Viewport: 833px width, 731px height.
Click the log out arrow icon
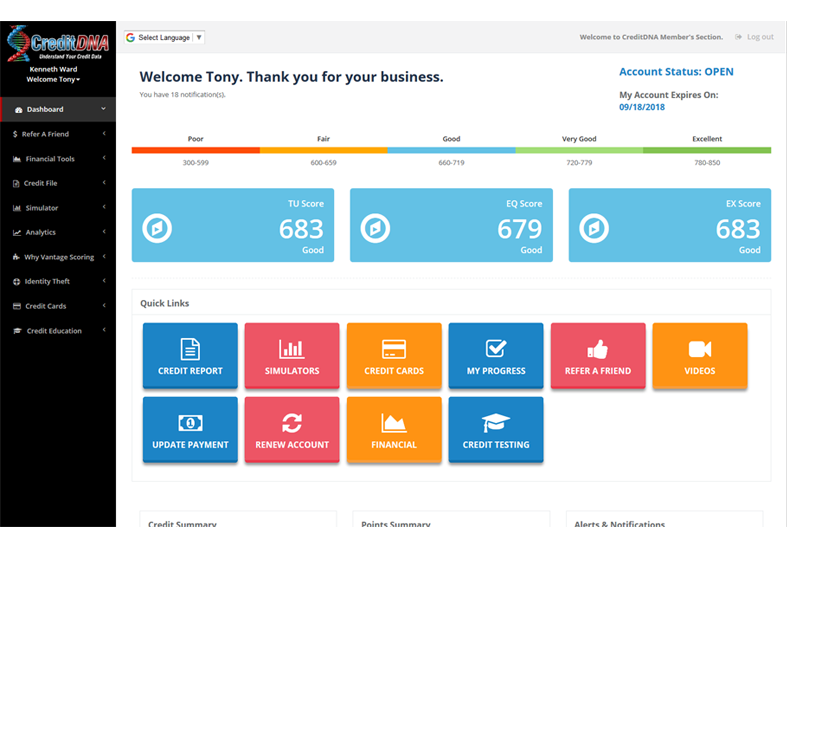pos(738,37)
